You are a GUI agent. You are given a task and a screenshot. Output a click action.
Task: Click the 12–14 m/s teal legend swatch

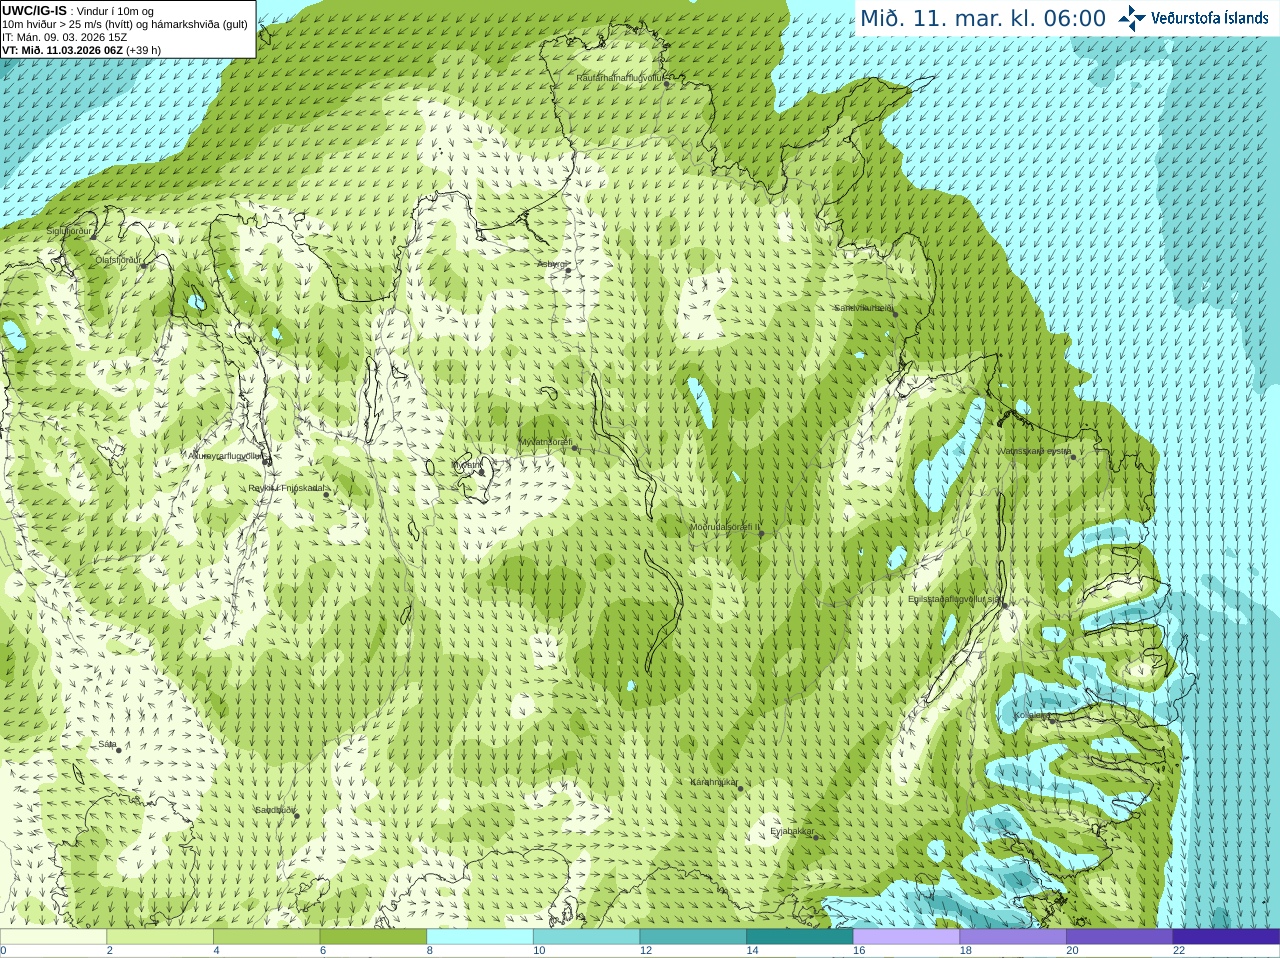[693, 937]
